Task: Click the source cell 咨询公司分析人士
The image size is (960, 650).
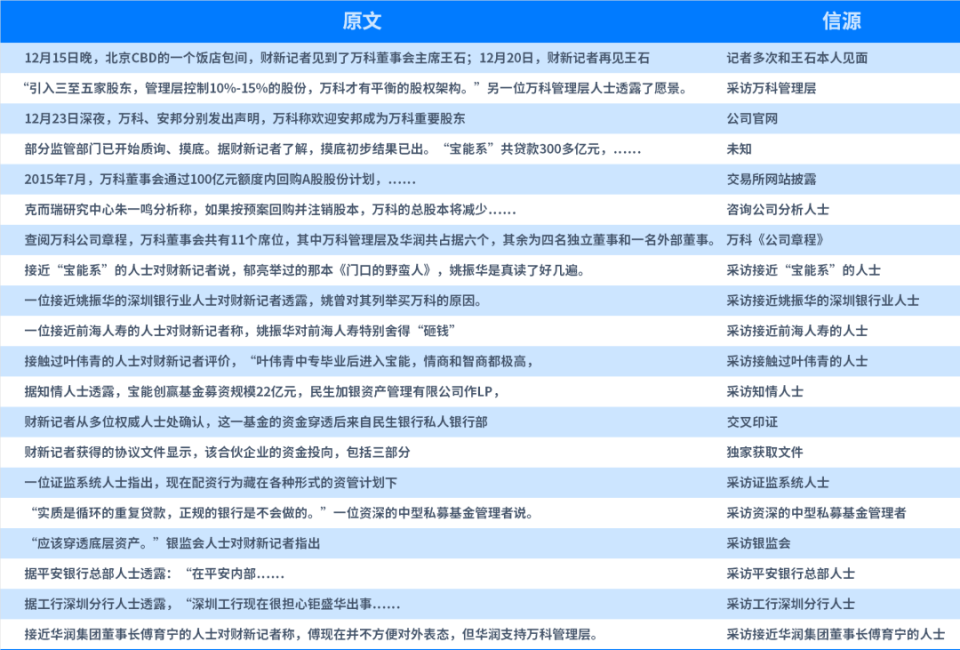Action: [x=778, y=209]
